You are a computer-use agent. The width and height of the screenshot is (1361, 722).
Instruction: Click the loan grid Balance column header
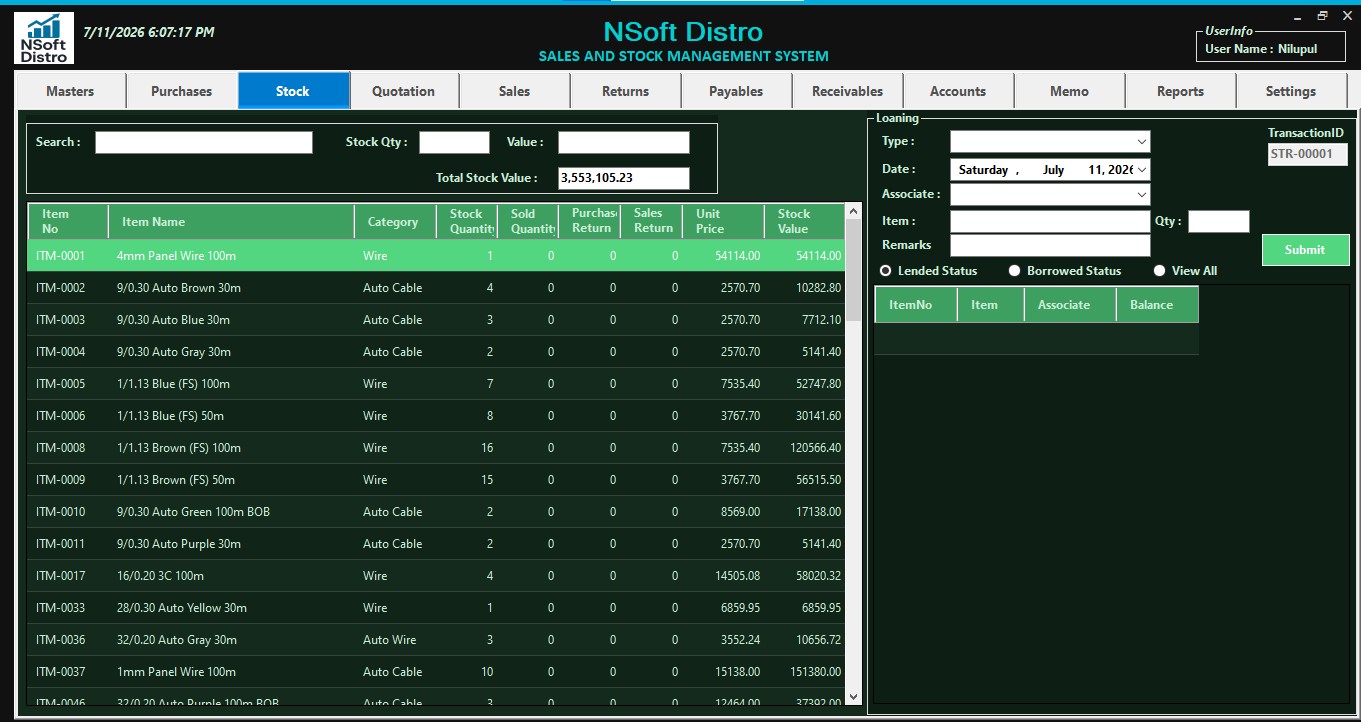click(1157, 305)
